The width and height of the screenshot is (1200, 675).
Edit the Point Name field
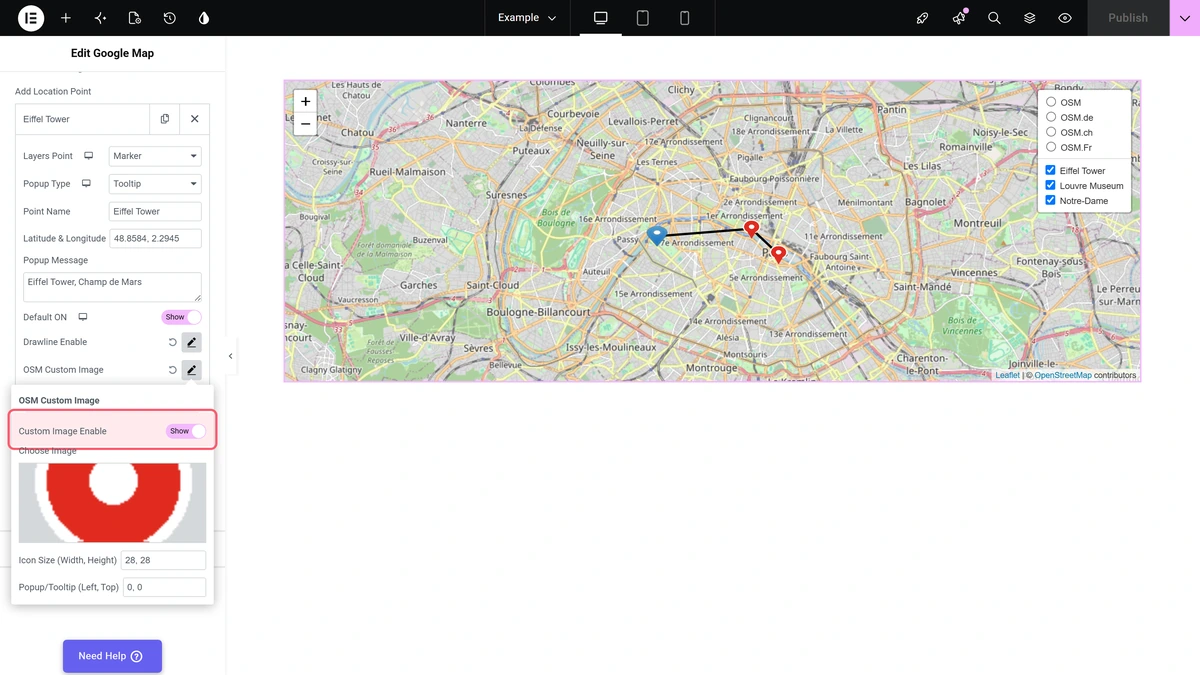tap(155, 212)
